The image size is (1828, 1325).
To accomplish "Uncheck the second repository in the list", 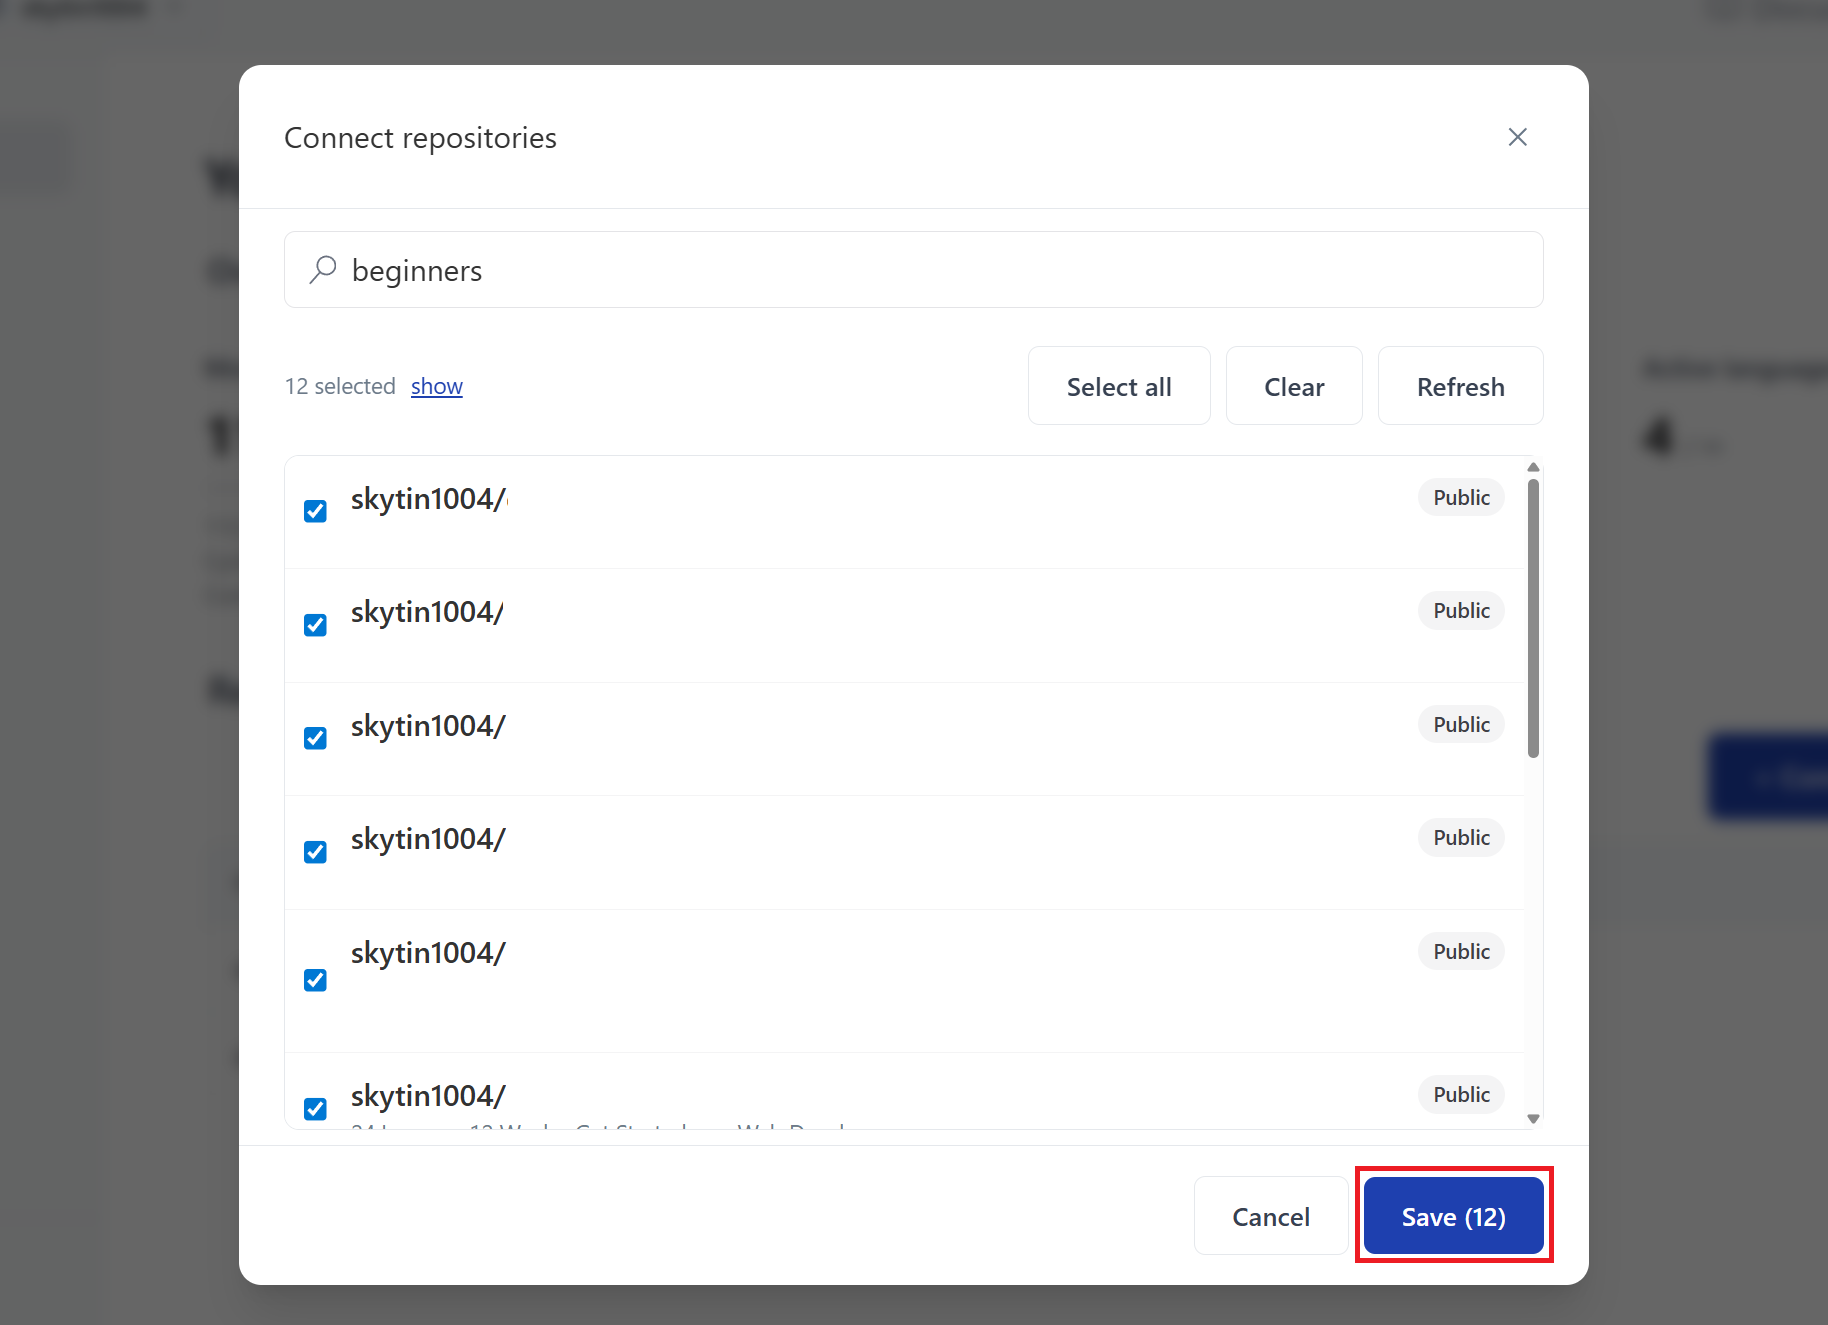I will 315,624.
